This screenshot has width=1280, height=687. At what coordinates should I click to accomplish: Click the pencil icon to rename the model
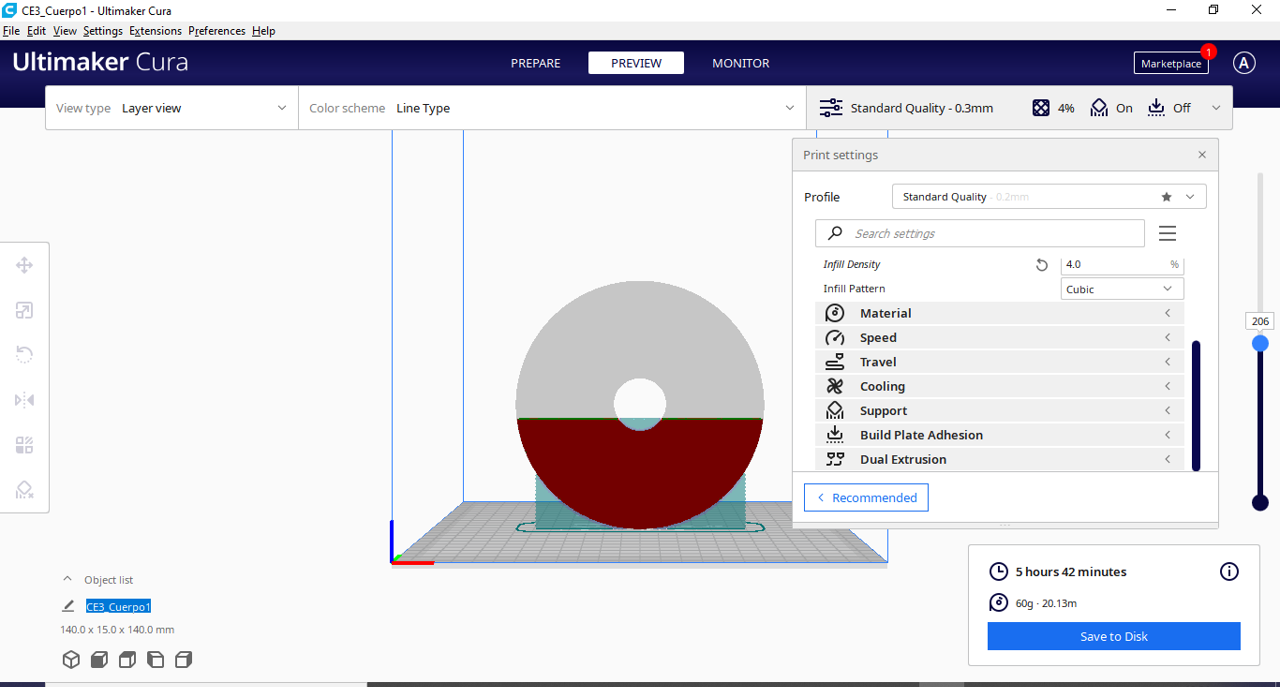[68, 606]
